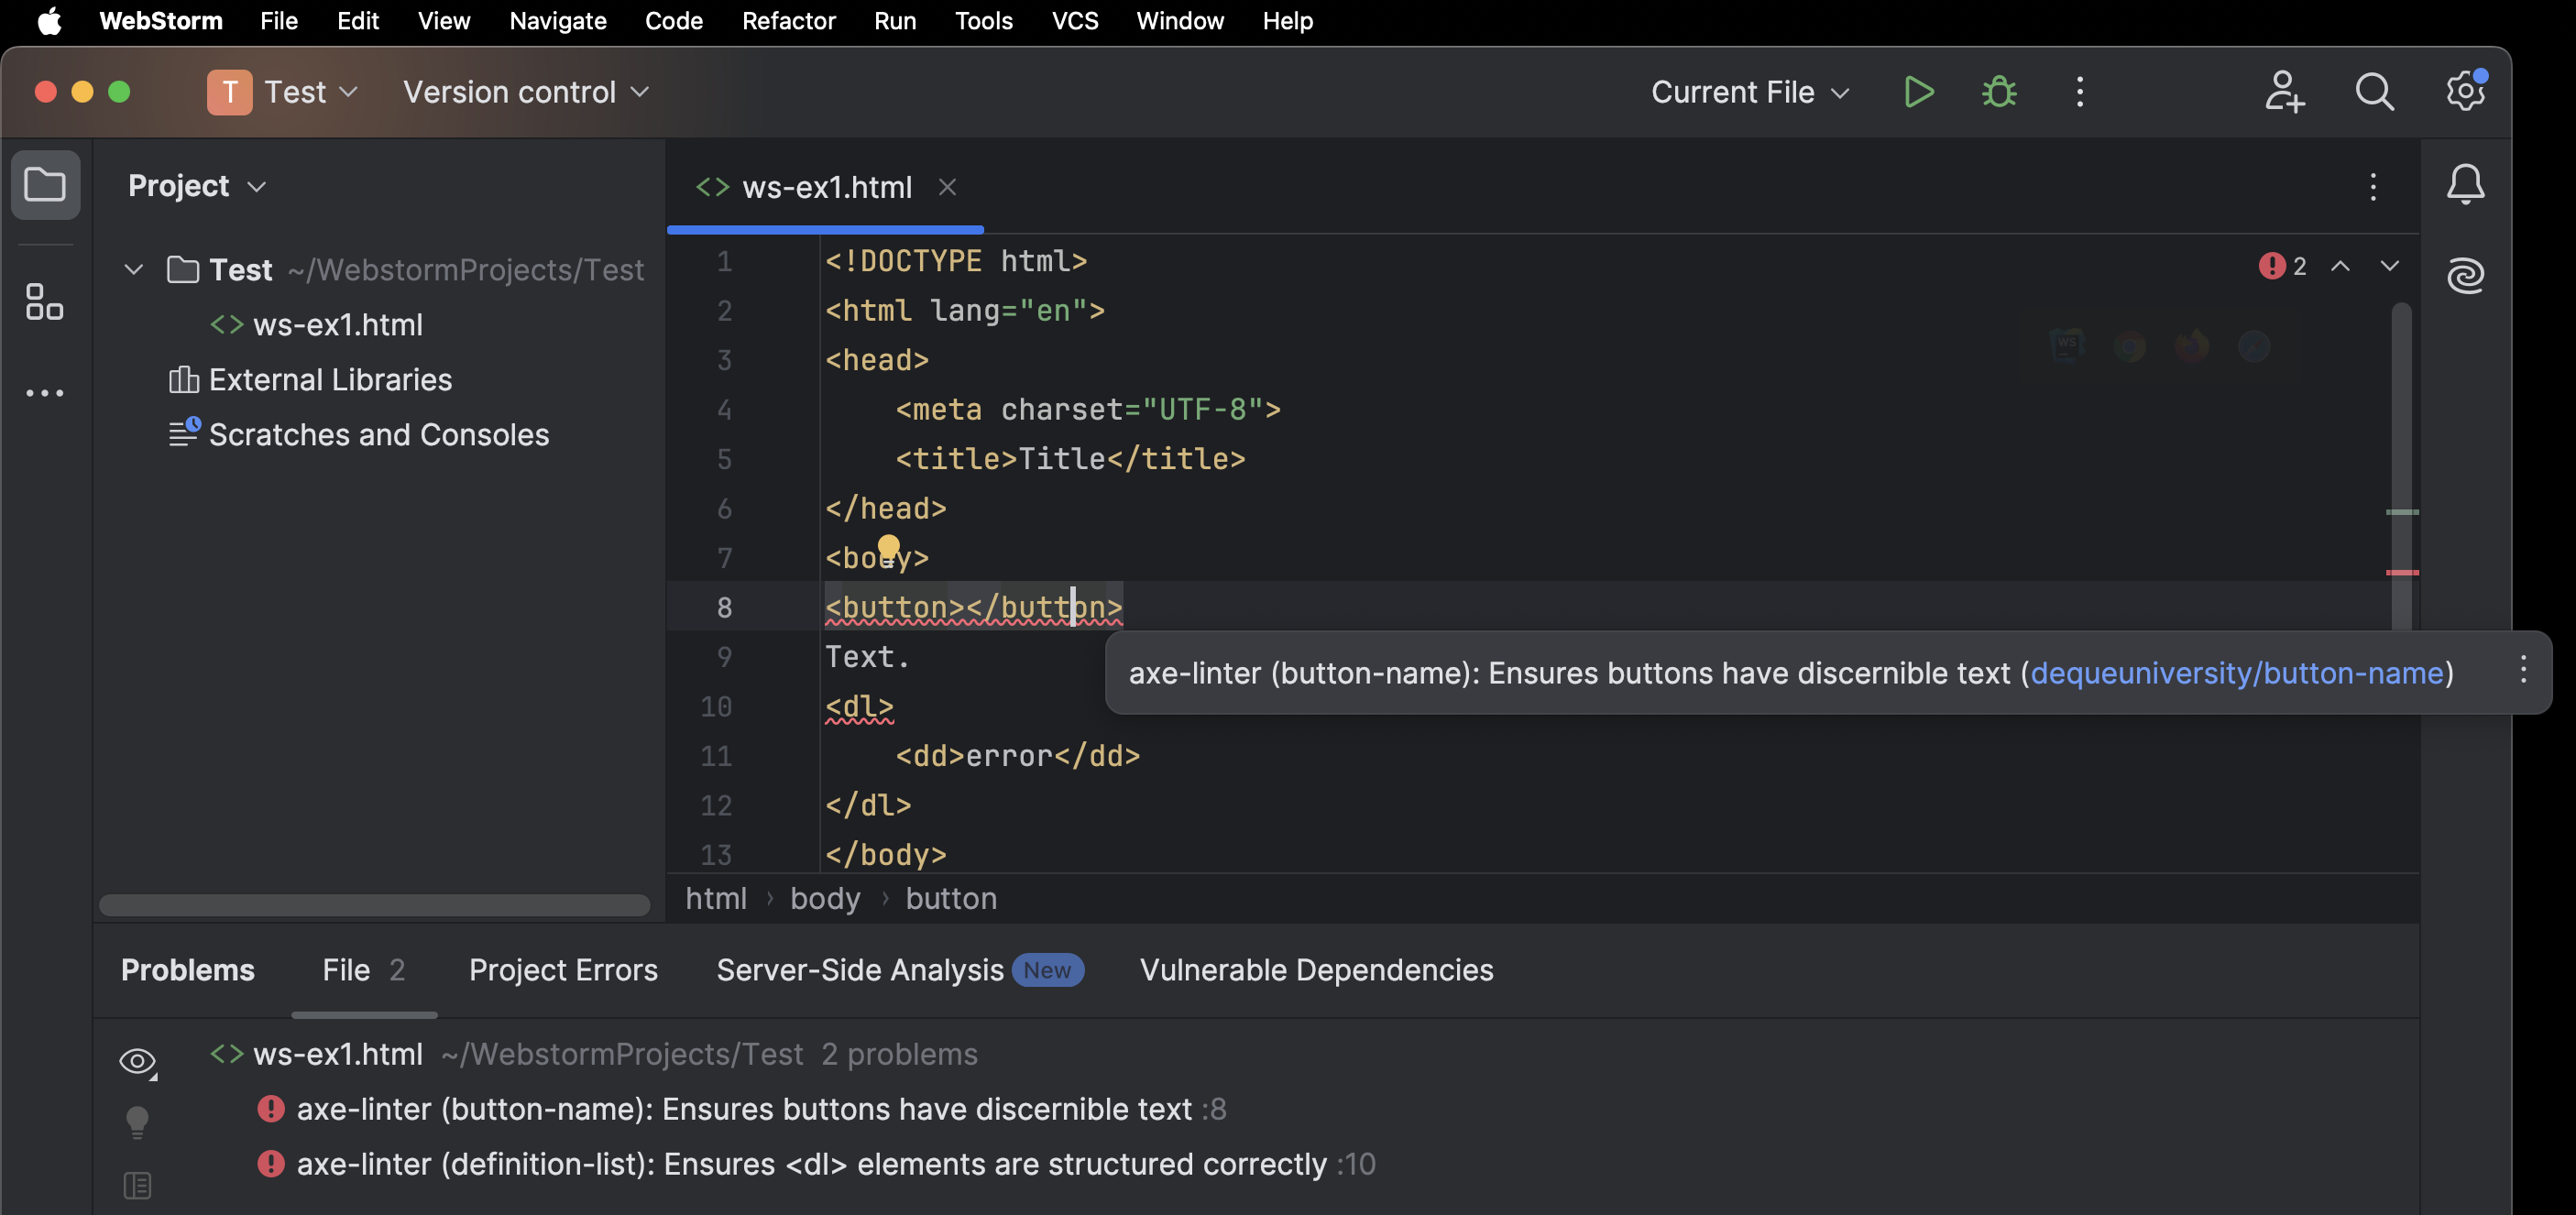Screen dimensions: 2576x1215
Task: Open the AI Assistant tool window
Action: point(2465,275)
